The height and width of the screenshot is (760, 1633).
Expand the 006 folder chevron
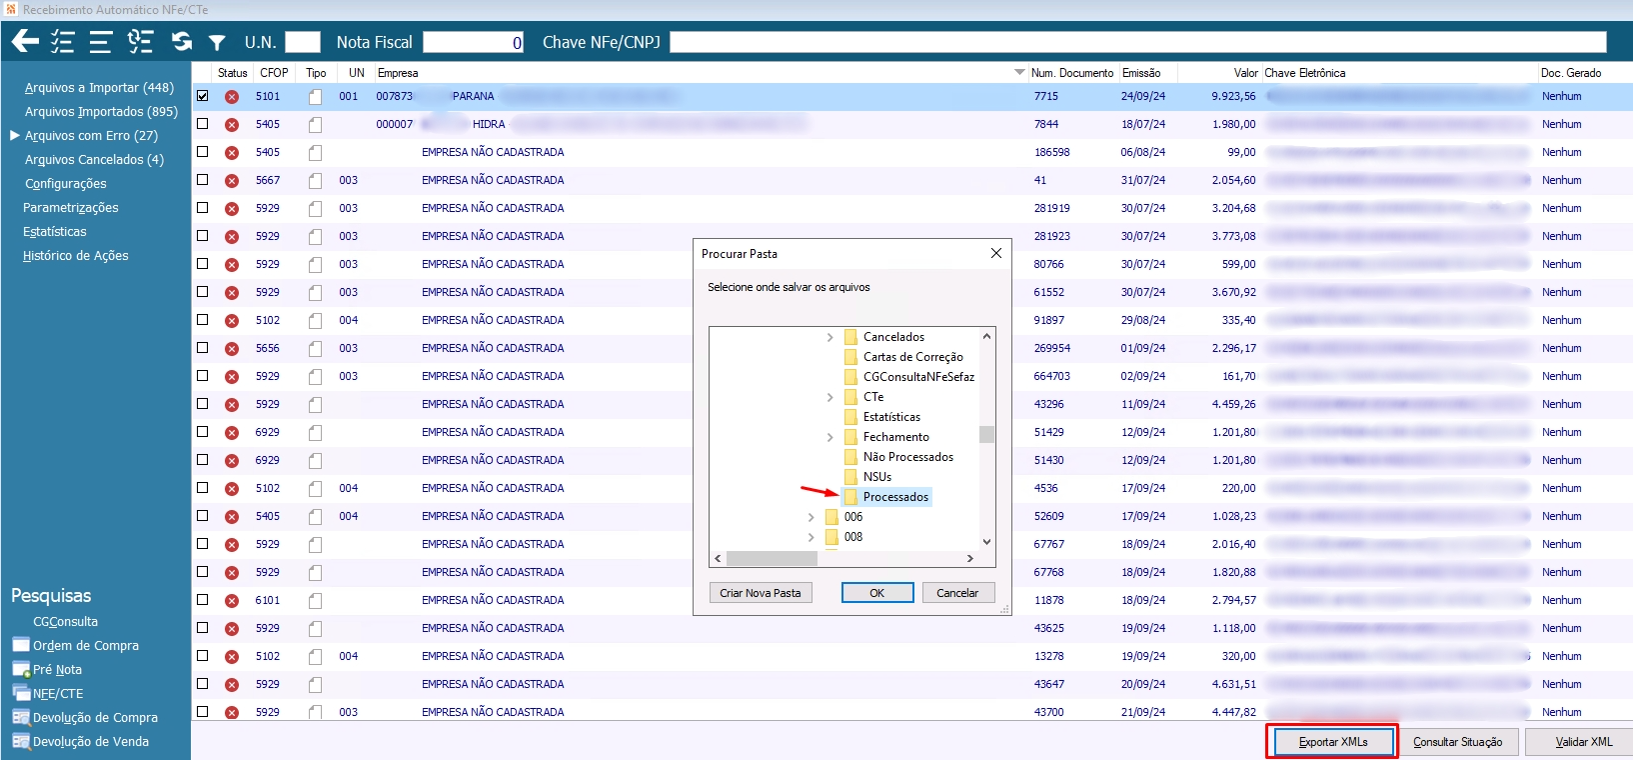pyautogui.click(x=811, y=517)
